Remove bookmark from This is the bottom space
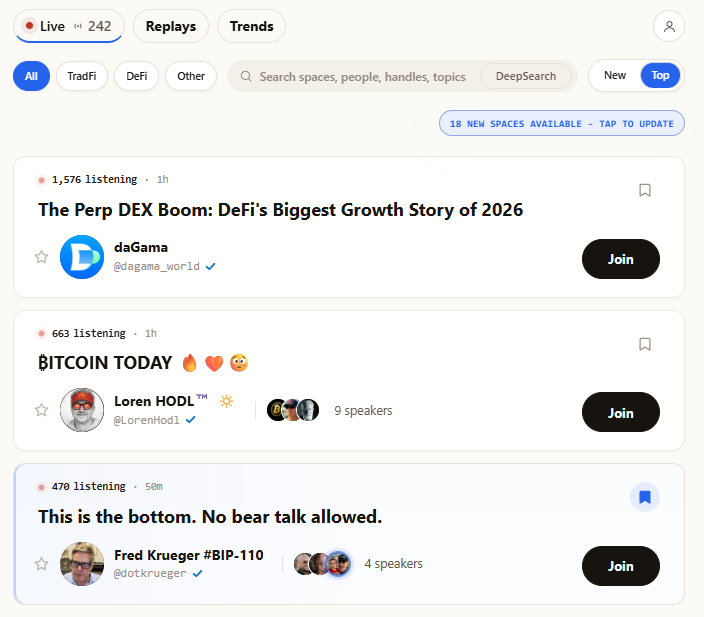The image size is (704, 617). 645,497
